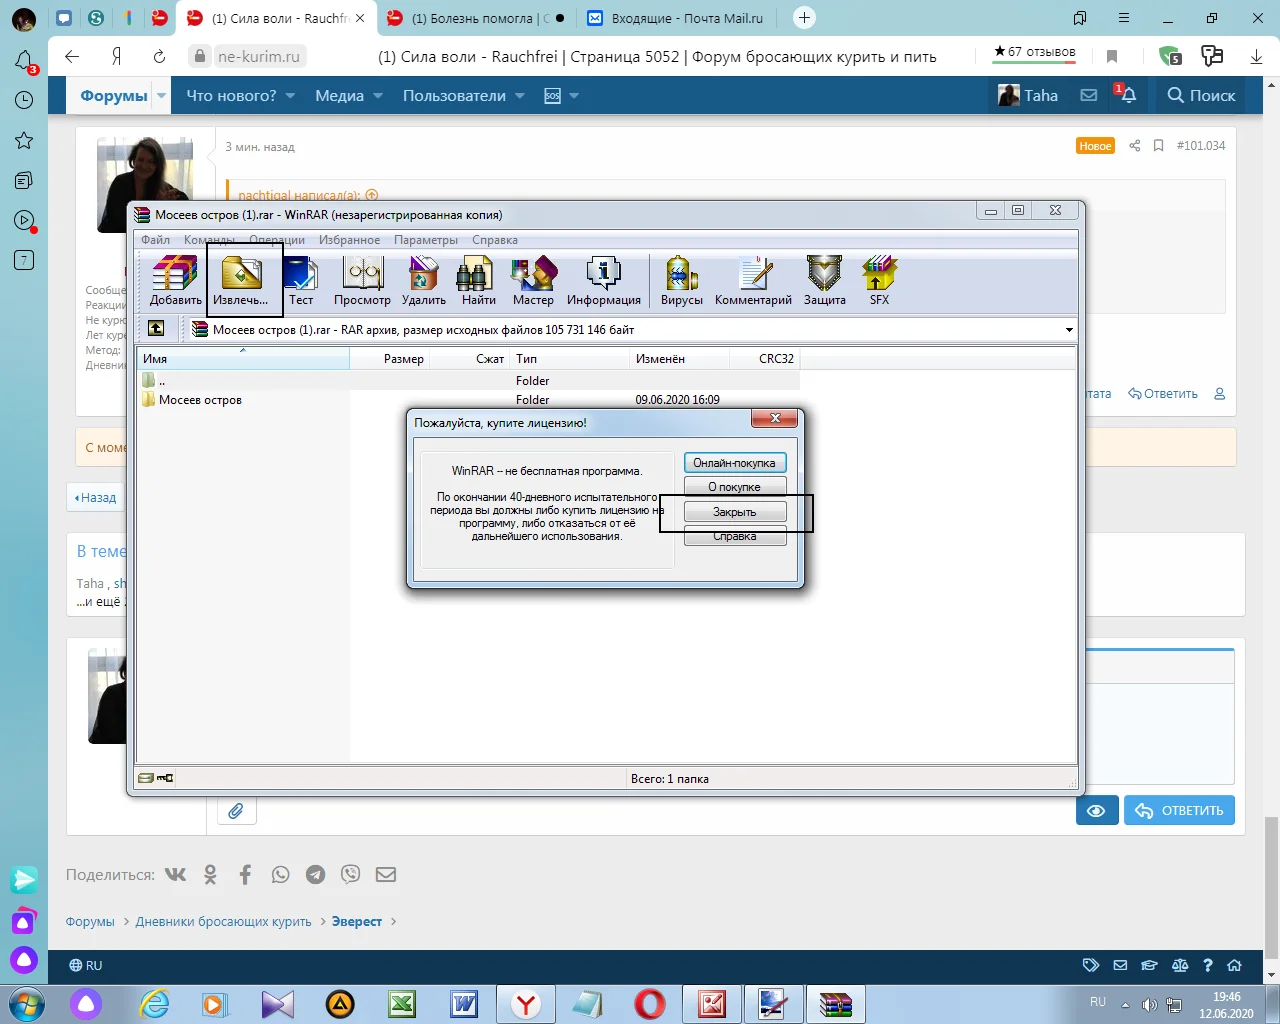This screenshot has height=1024, width=1280.
Task: Click the Защита (Protect) shield icon
Action: click(825, 280)
